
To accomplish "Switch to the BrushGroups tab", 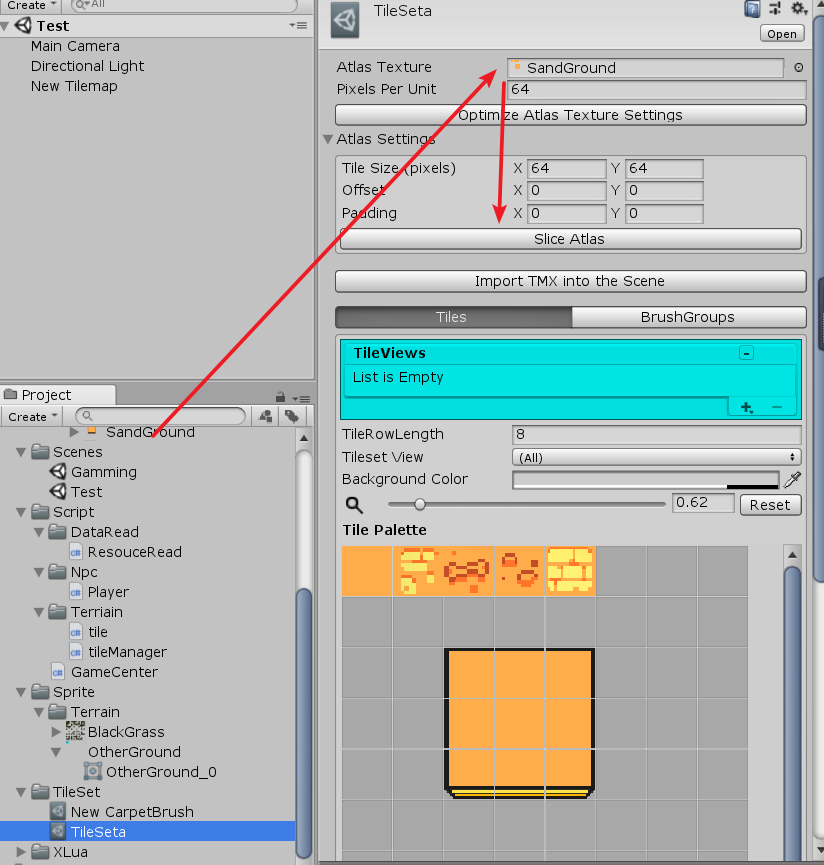I will coord(688,317).
